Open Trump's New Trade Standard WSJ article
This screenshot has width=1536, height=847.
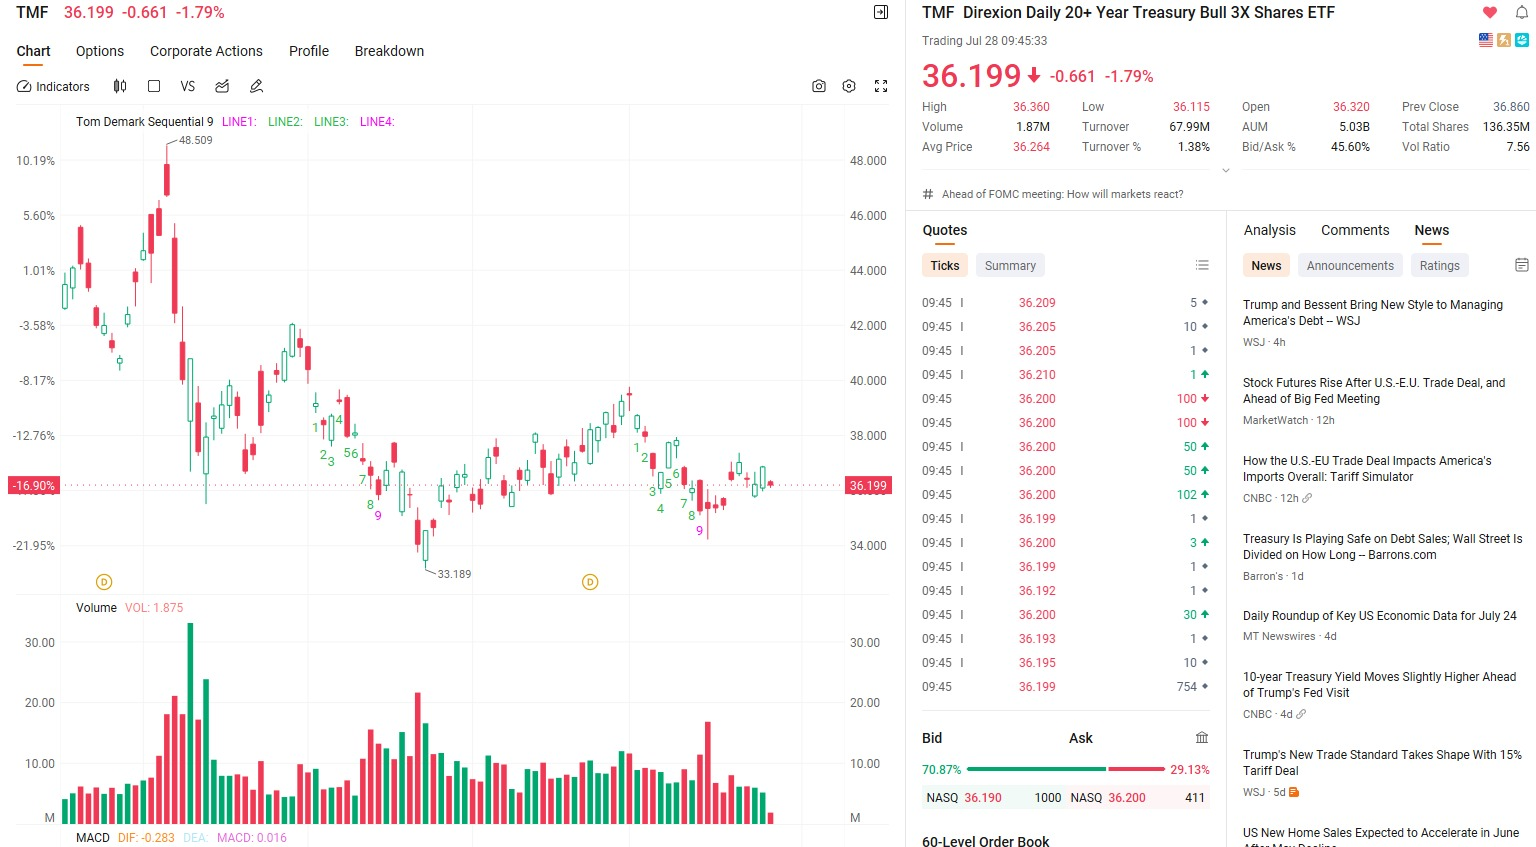[x=1382, y=763]
